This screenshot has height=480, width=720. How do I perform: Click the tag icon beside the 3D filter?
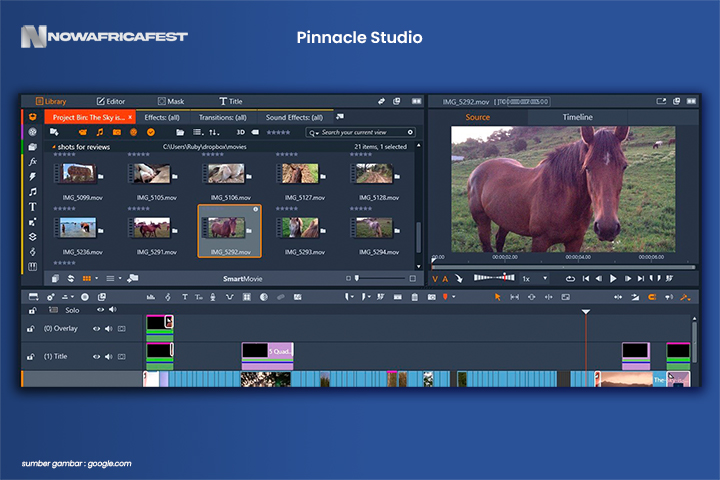(255, 132)
